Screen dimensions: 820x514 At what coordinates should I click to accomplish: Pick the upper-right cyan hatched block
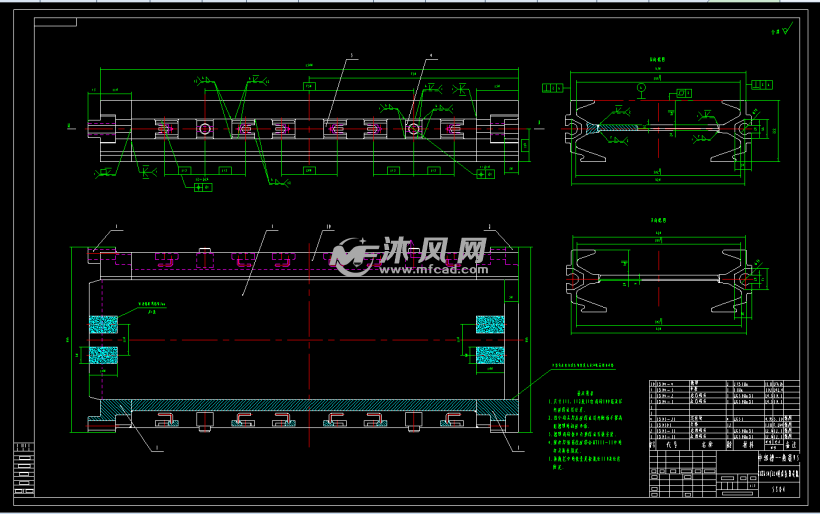(489, 325)
